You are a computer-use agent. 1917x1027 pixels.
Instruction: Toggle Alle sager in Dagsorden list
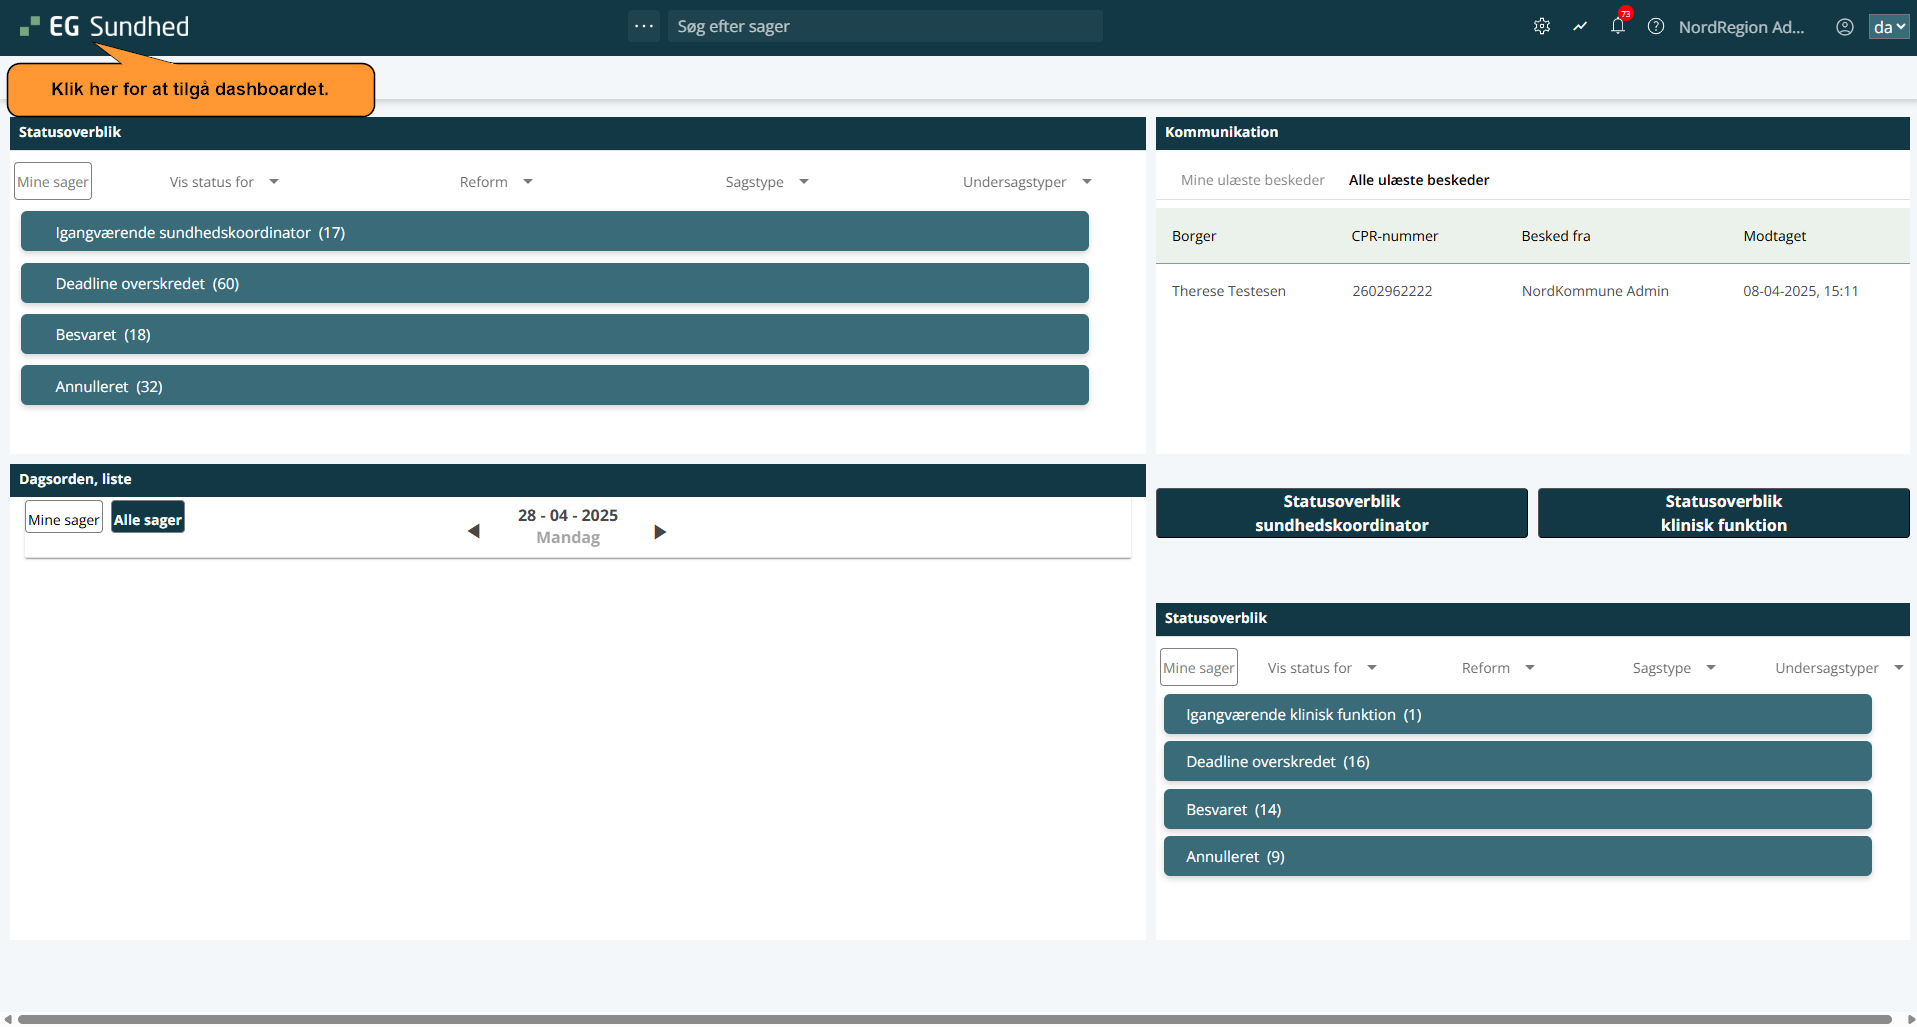tap(148, 519)
